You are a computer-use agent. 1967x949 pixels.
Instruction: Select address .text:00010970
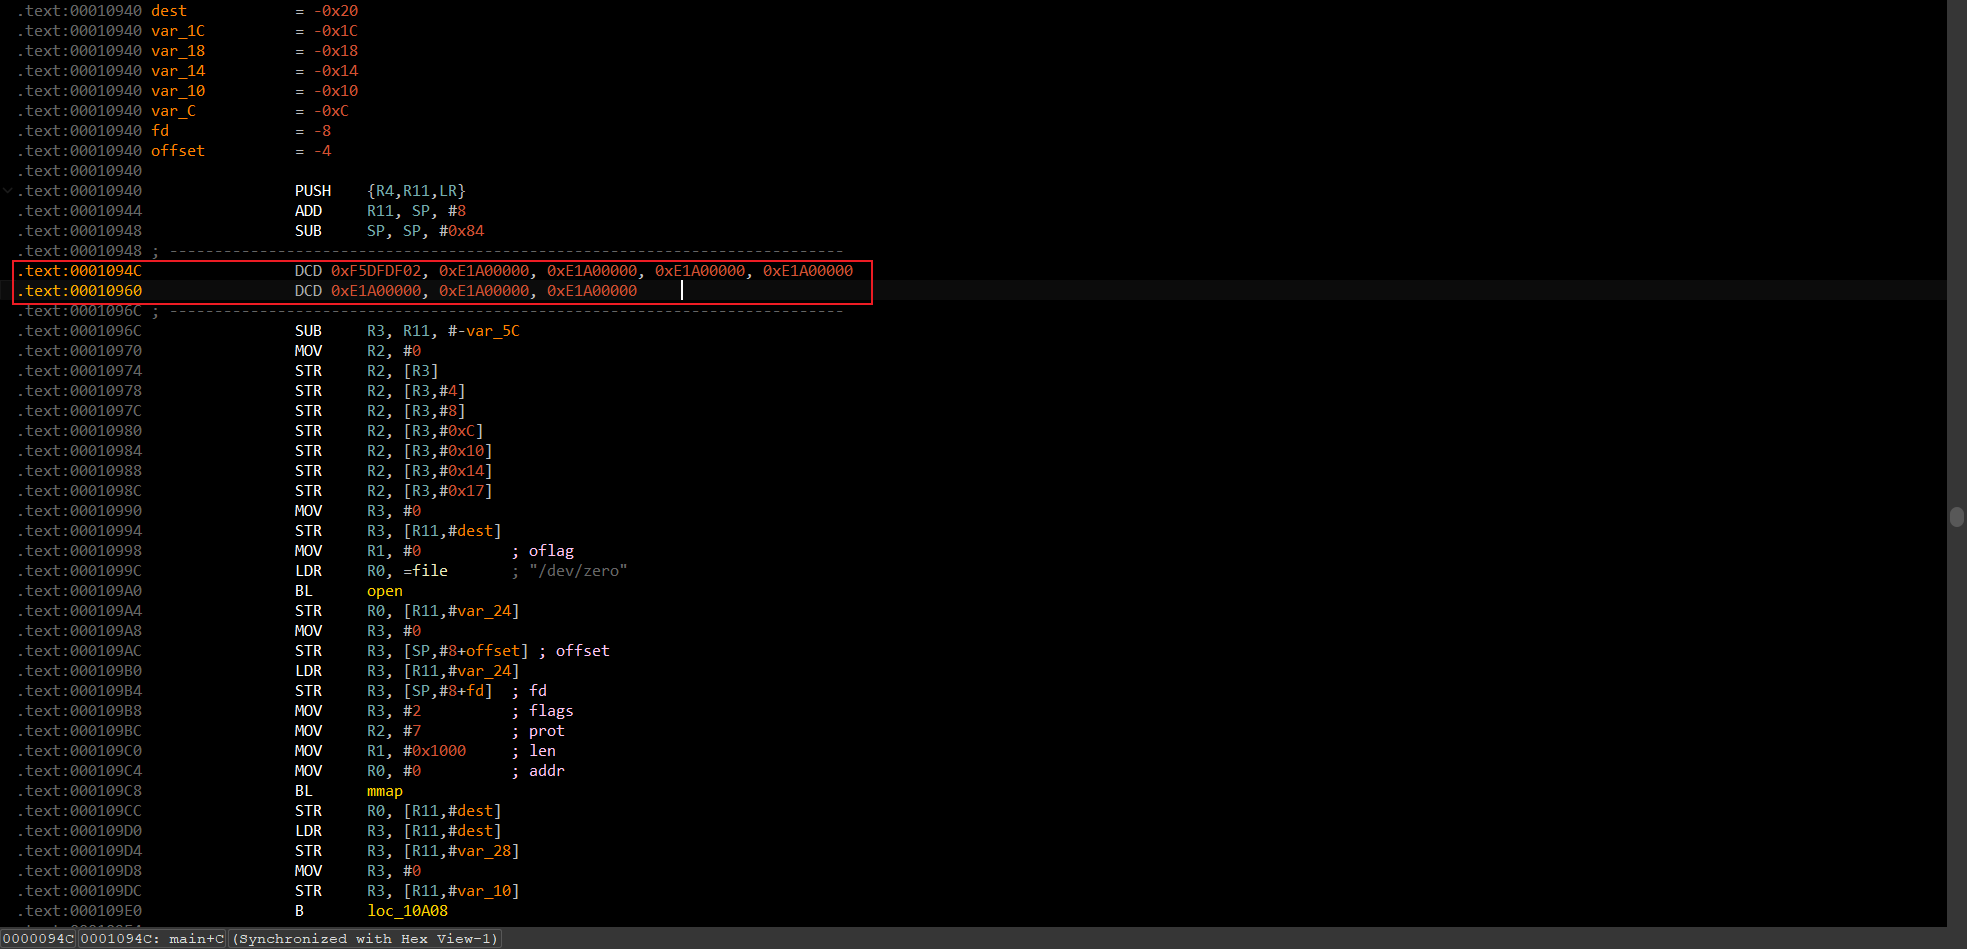pyautogui.click(x=80, y=351)
